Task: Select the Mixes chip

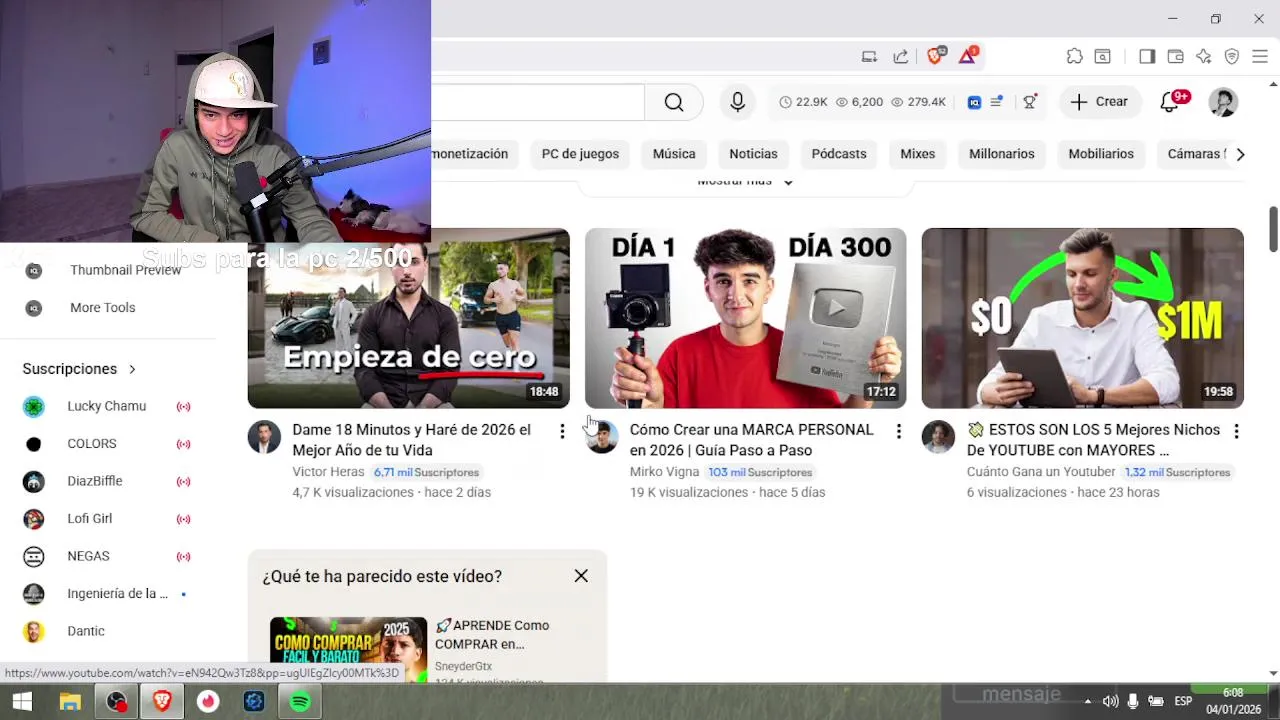Action: pos(917,154)
